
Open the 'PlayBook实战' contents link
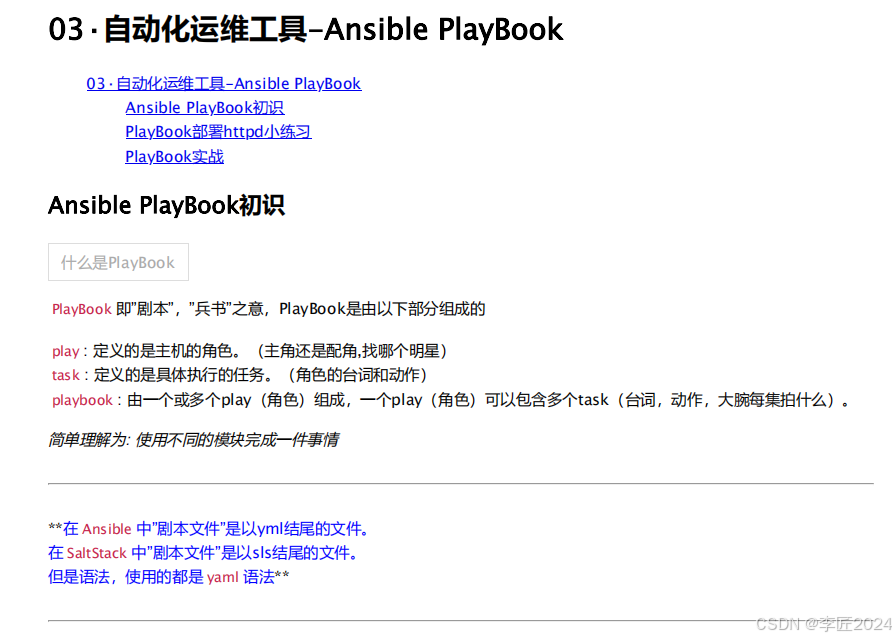click(174, 157)
